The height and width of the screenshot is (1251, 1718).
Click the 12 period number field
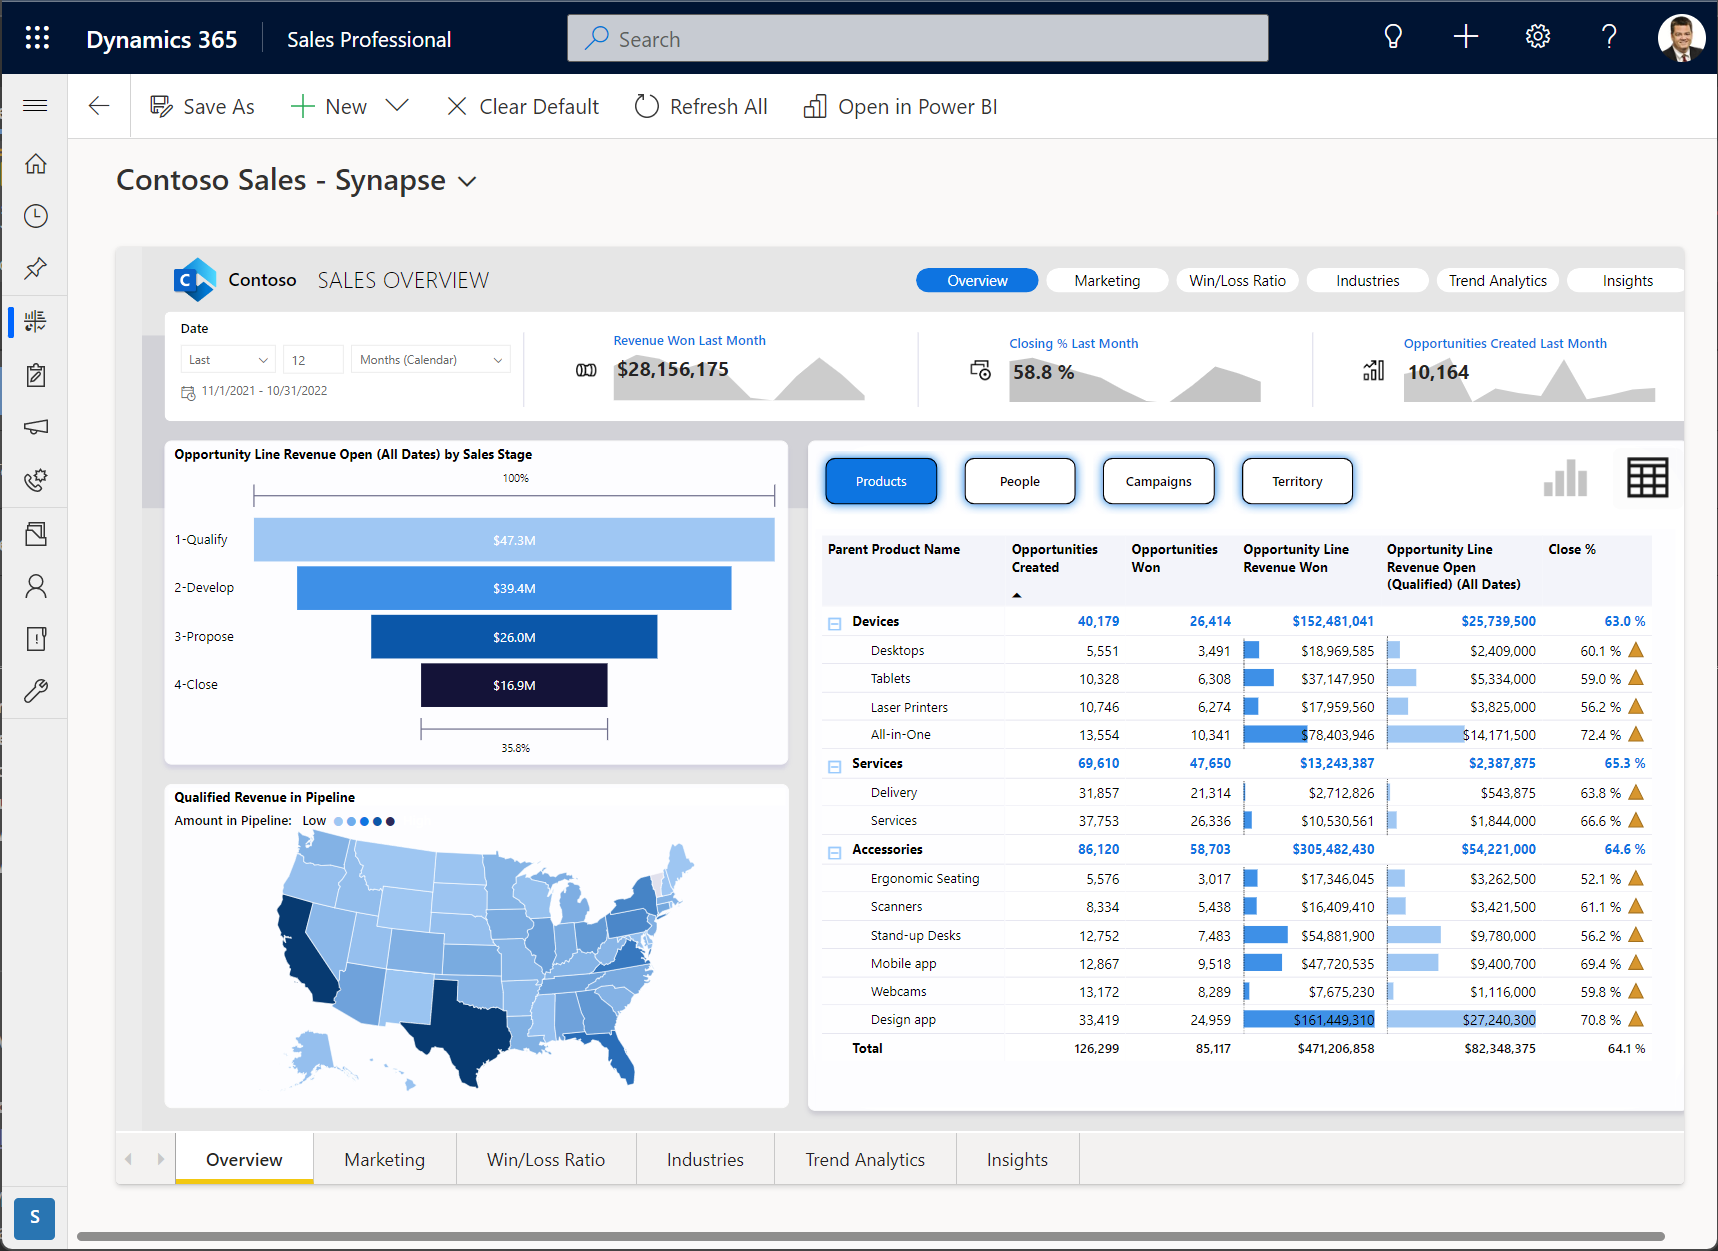313,360
